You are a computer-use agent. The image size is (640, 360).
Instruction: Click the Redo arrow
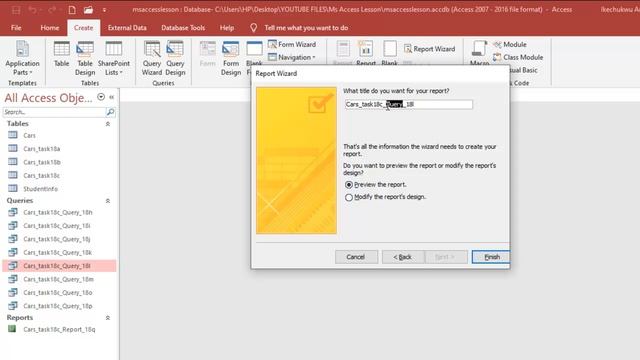[x=52, y=9]
